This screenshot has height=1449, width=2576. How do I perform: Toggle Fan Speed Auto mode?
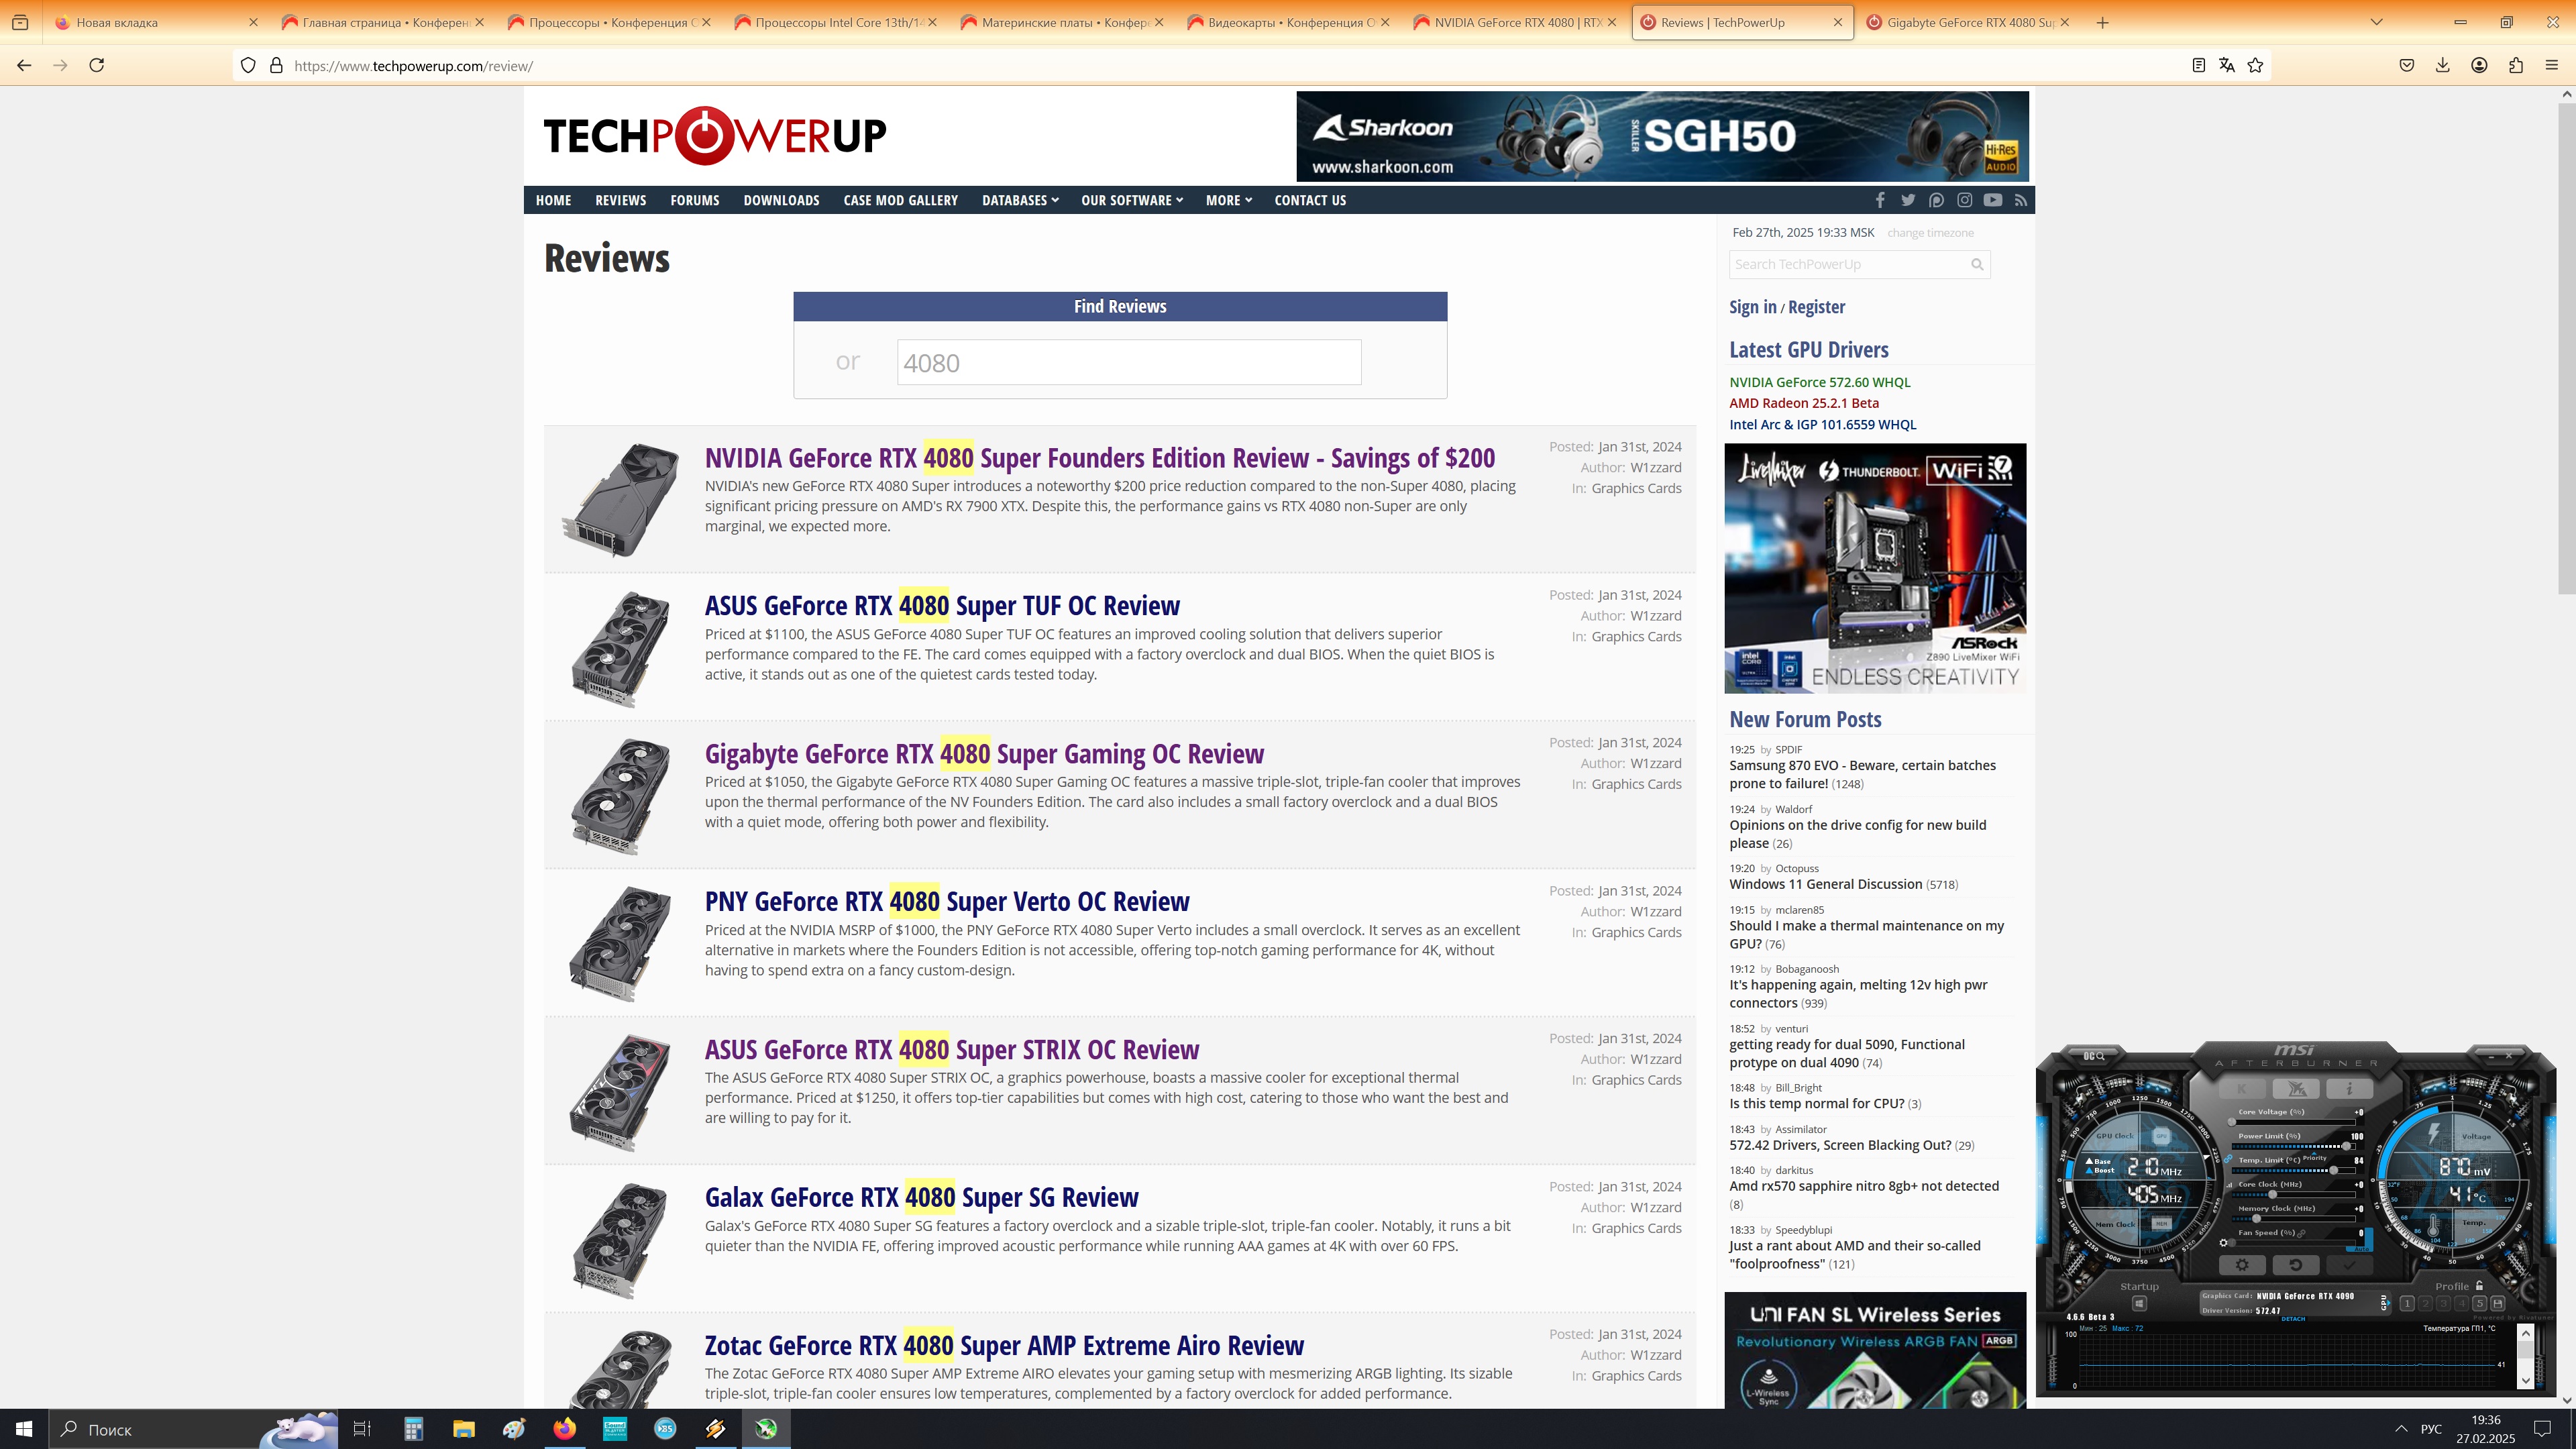tap(2361, 1249)
